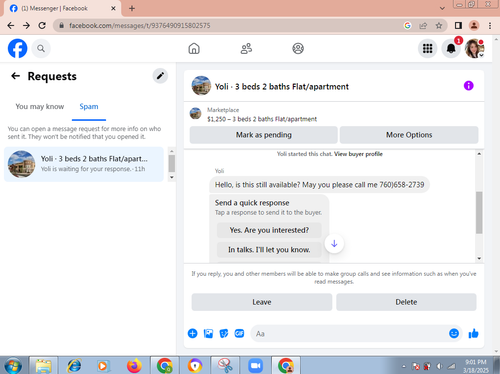Open the notifications bell
The height and width of the screenshot is (374, 500).
[451, 49]
